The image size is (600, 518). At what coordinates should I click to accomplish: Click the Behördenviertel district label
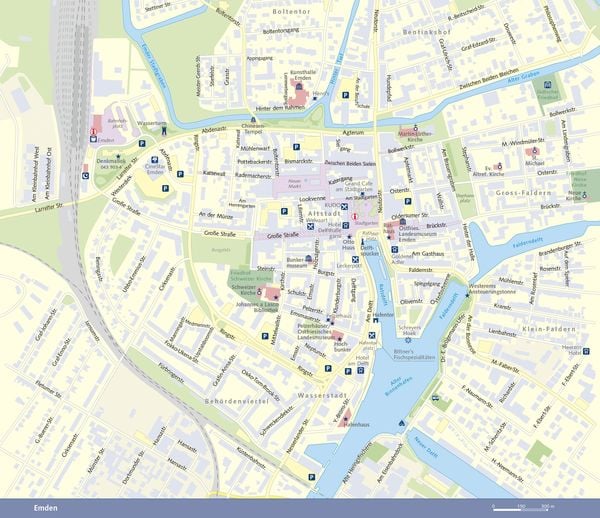237,401
